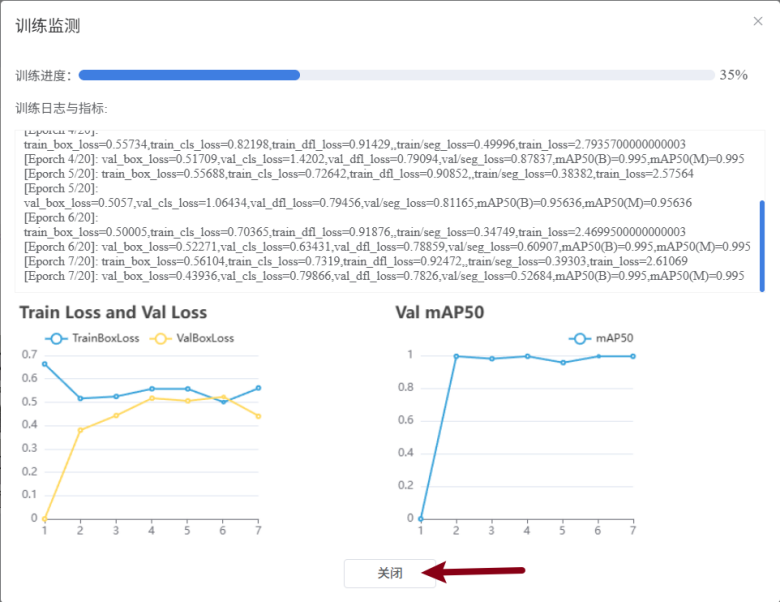Toggle the TrainBoxLoss legend series

94,338
